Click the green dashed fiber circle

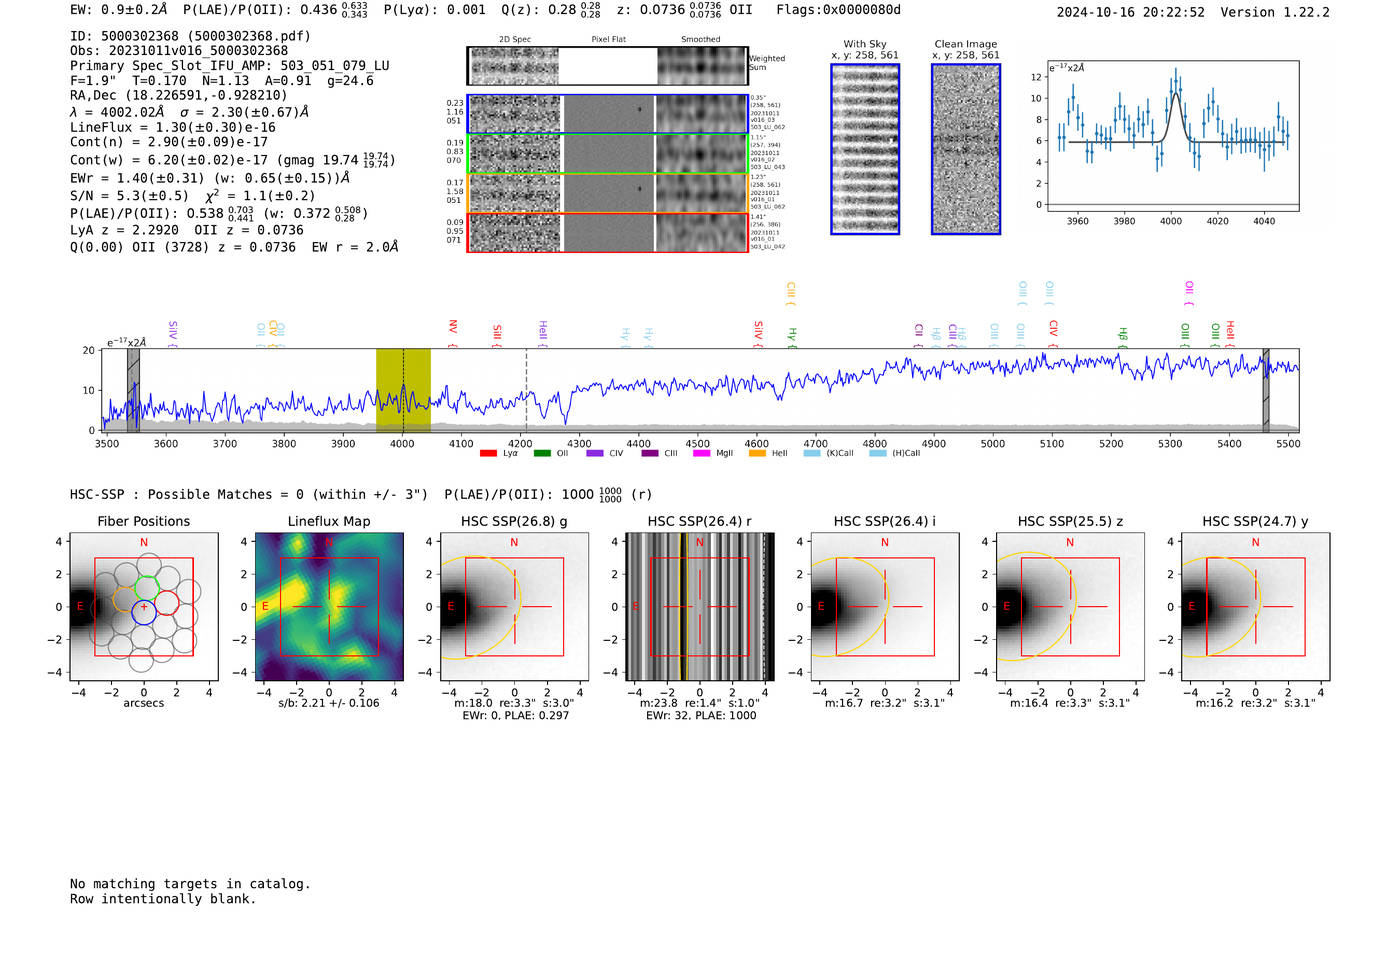point(146,587)
